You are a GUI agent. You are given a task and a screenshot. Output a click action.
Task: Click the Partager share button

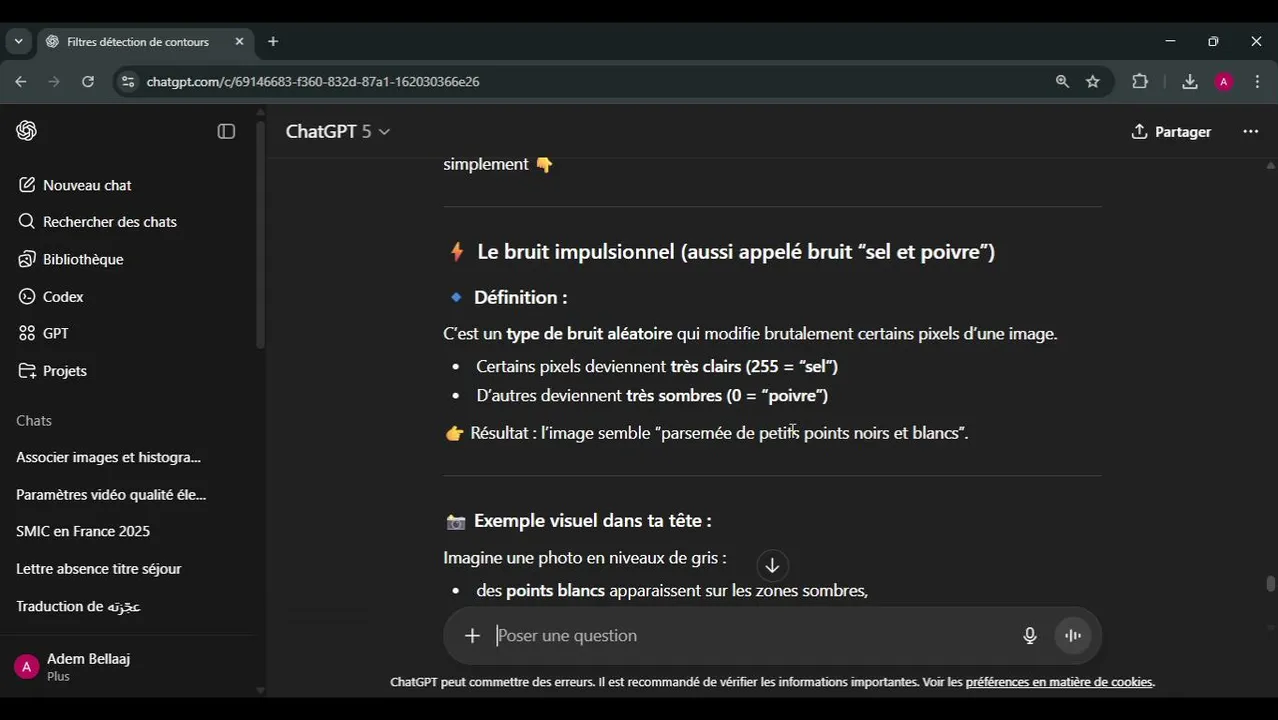[1171, 132]
